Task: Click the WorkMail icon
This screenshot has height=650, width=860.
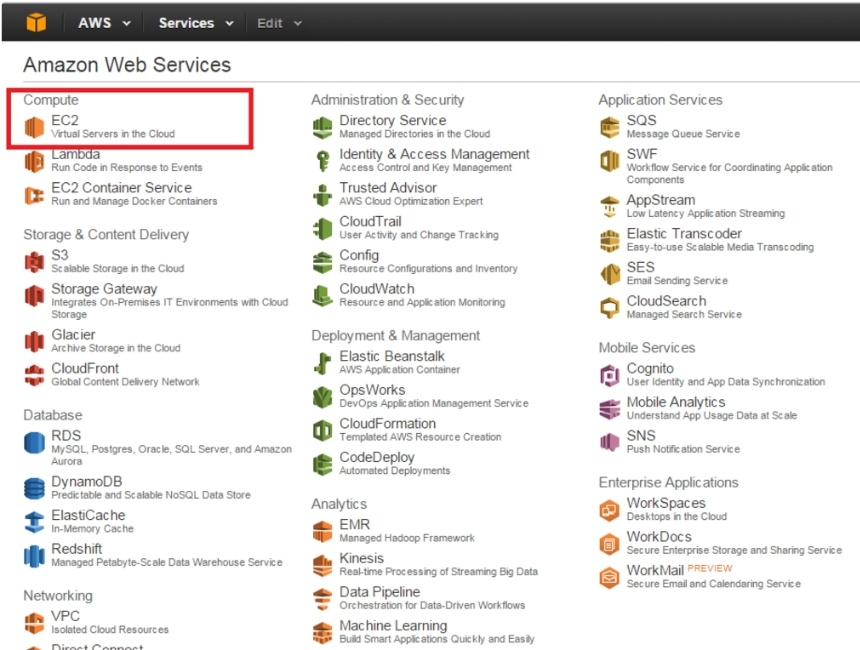Action: (609, 578)
